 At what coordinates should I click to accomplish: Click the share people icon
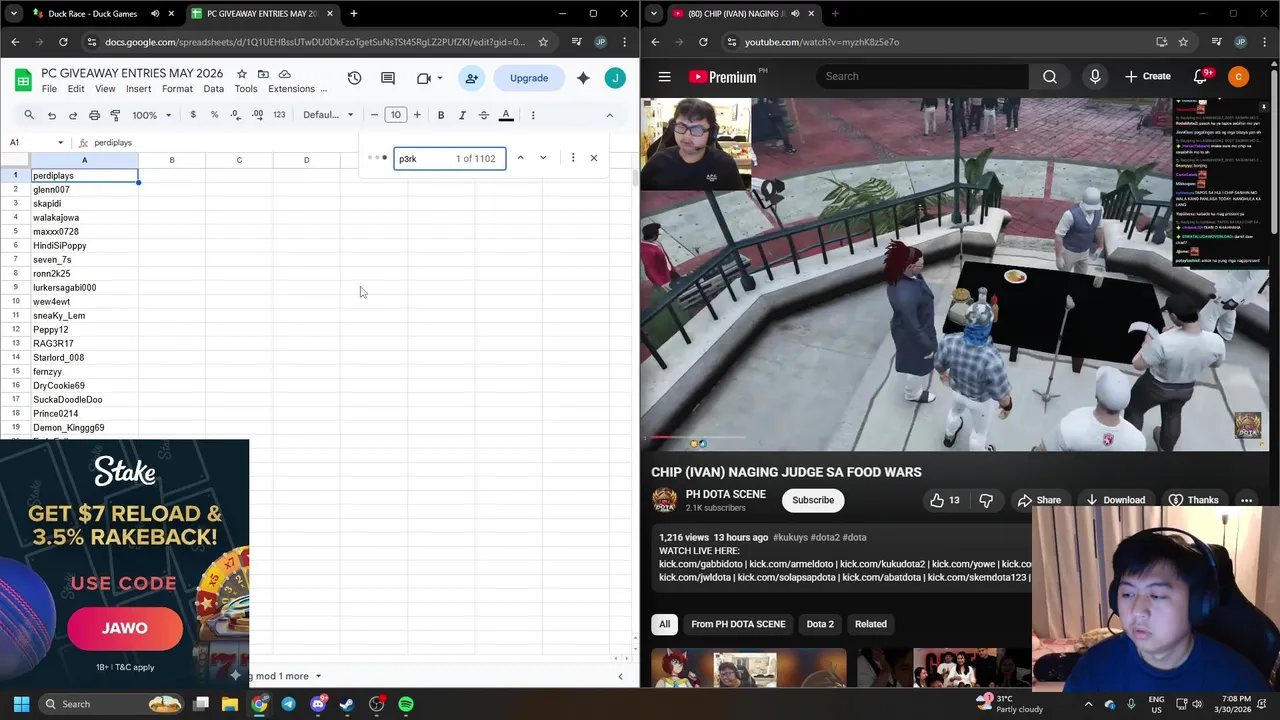pos(471,78)
